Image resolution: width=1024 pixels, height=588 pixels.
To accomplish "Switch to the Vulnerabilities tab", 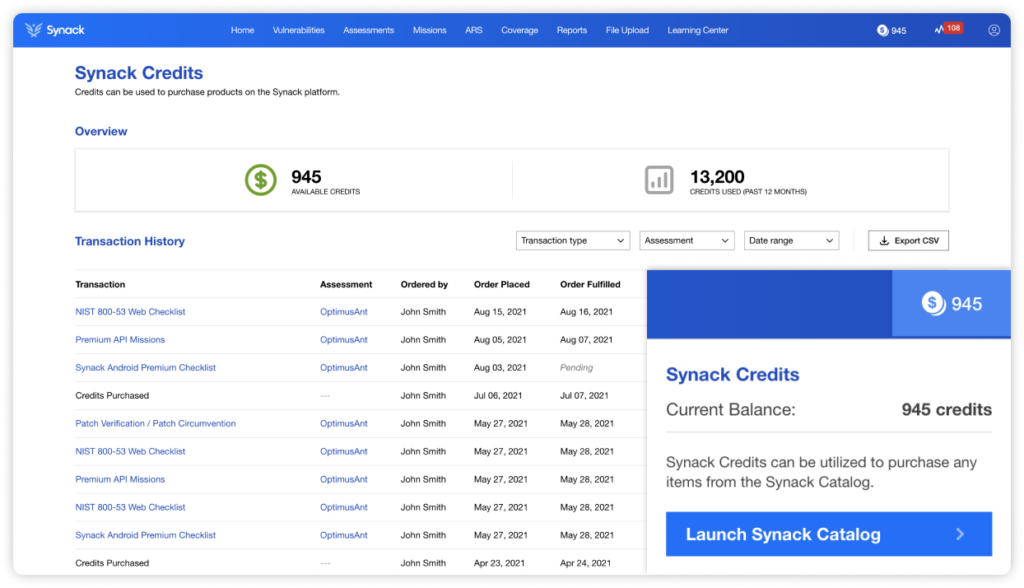I will point(298,30).
